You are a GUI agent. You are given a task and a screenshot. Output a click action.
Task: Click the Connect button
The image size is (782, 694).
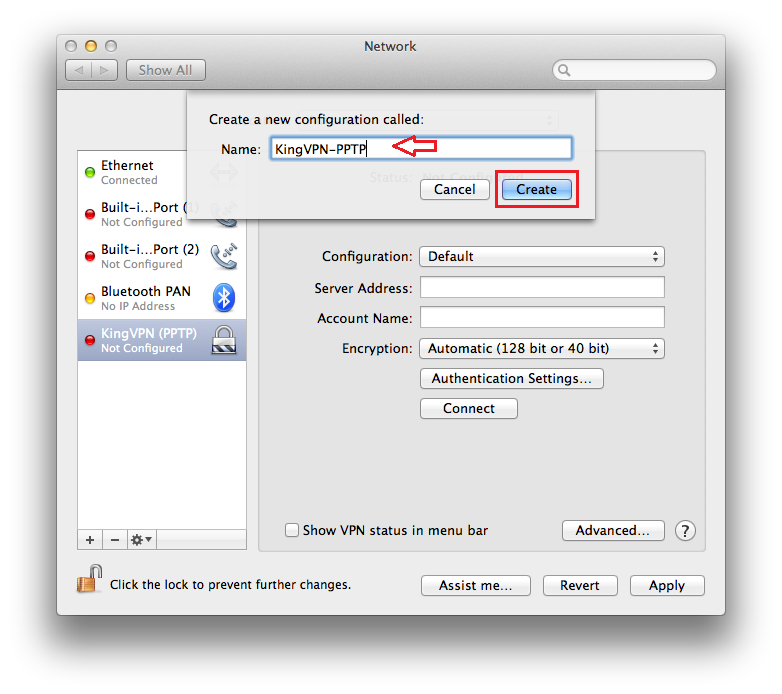469,408
